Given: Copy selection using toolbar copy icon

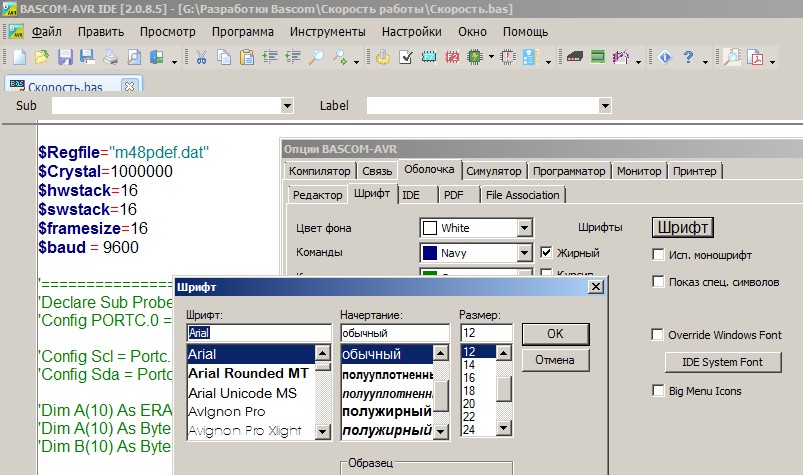Looking at the screenshot, I should 224,57.
